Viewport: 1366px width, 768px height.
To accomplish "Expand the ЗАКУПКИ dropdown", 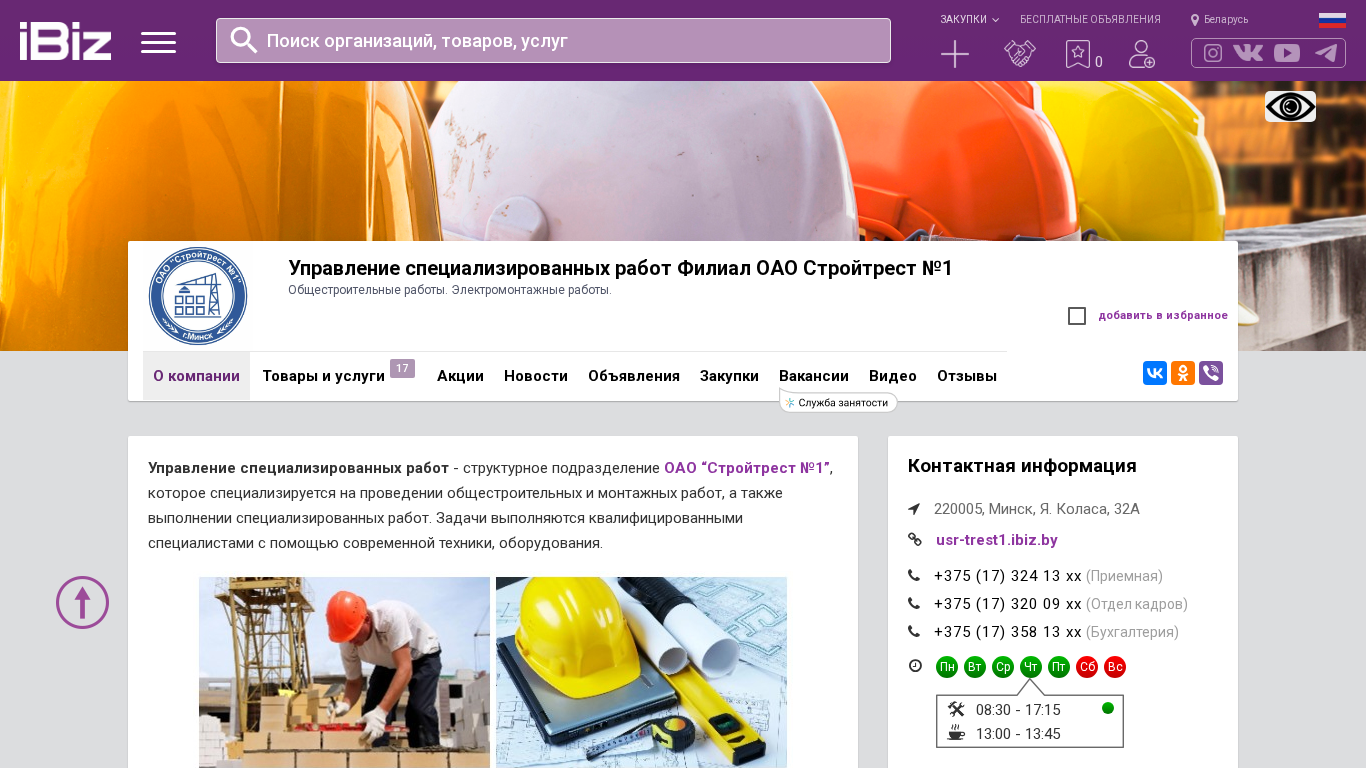I will click(969, 20).
